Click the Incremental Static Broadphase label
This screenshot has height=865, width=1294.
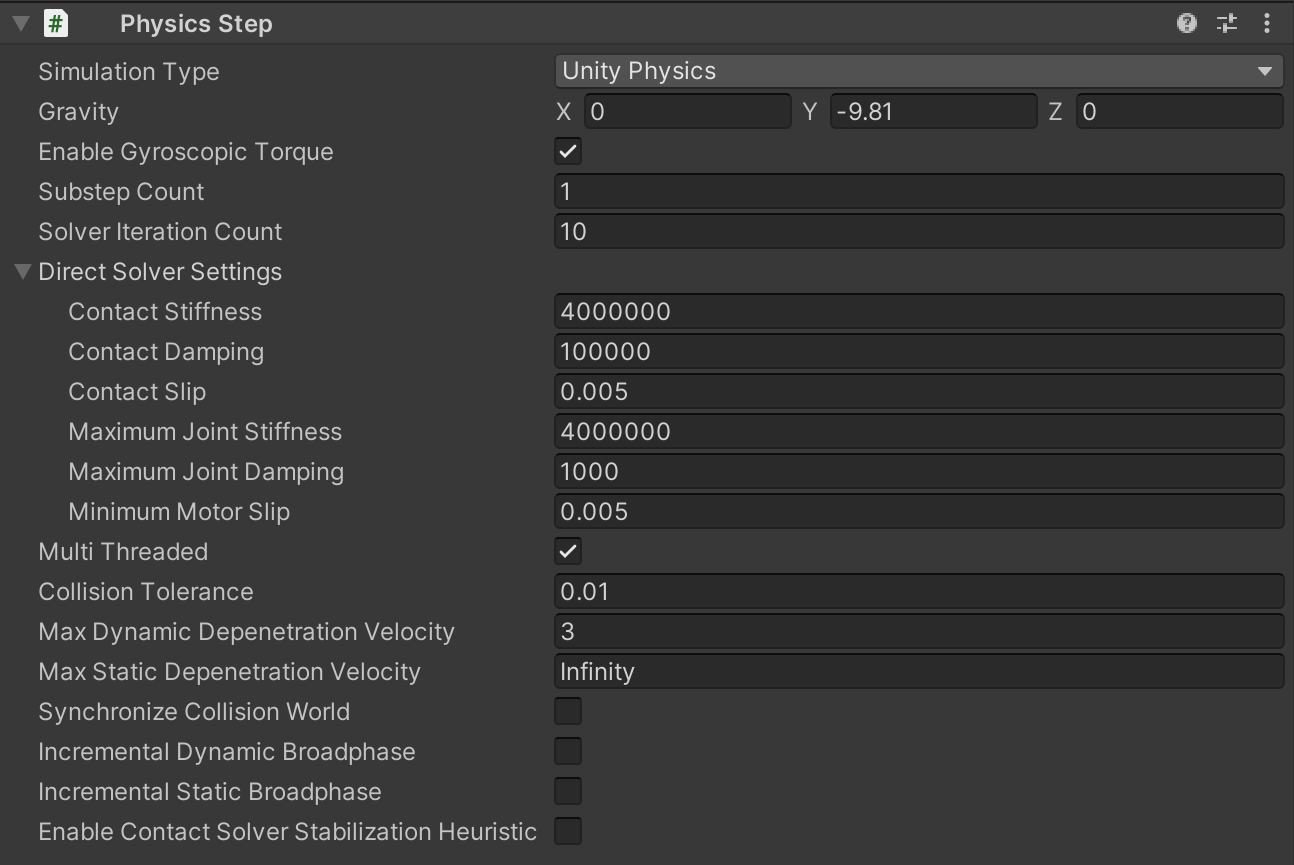pyautogui.click(x=210, y=792)
